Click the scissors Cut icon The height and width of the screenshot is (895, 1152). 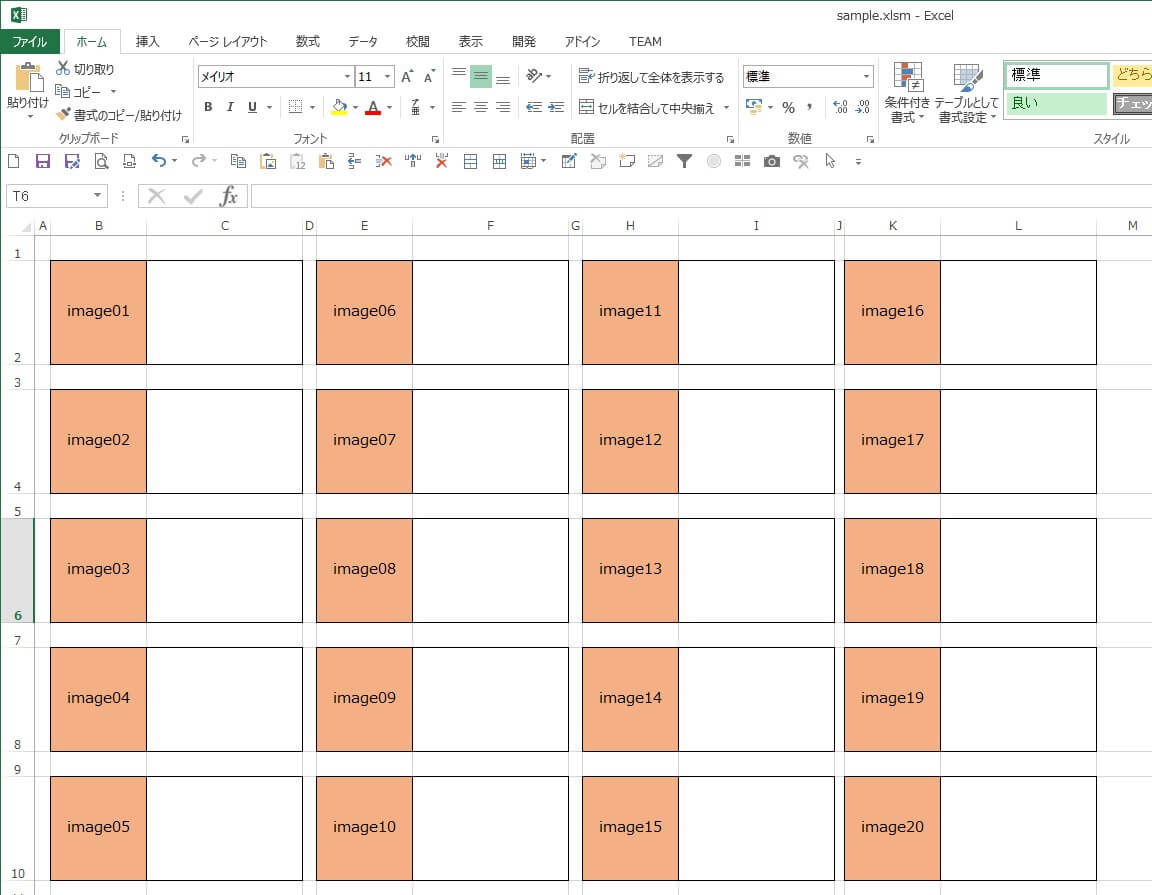coord(64,69)
